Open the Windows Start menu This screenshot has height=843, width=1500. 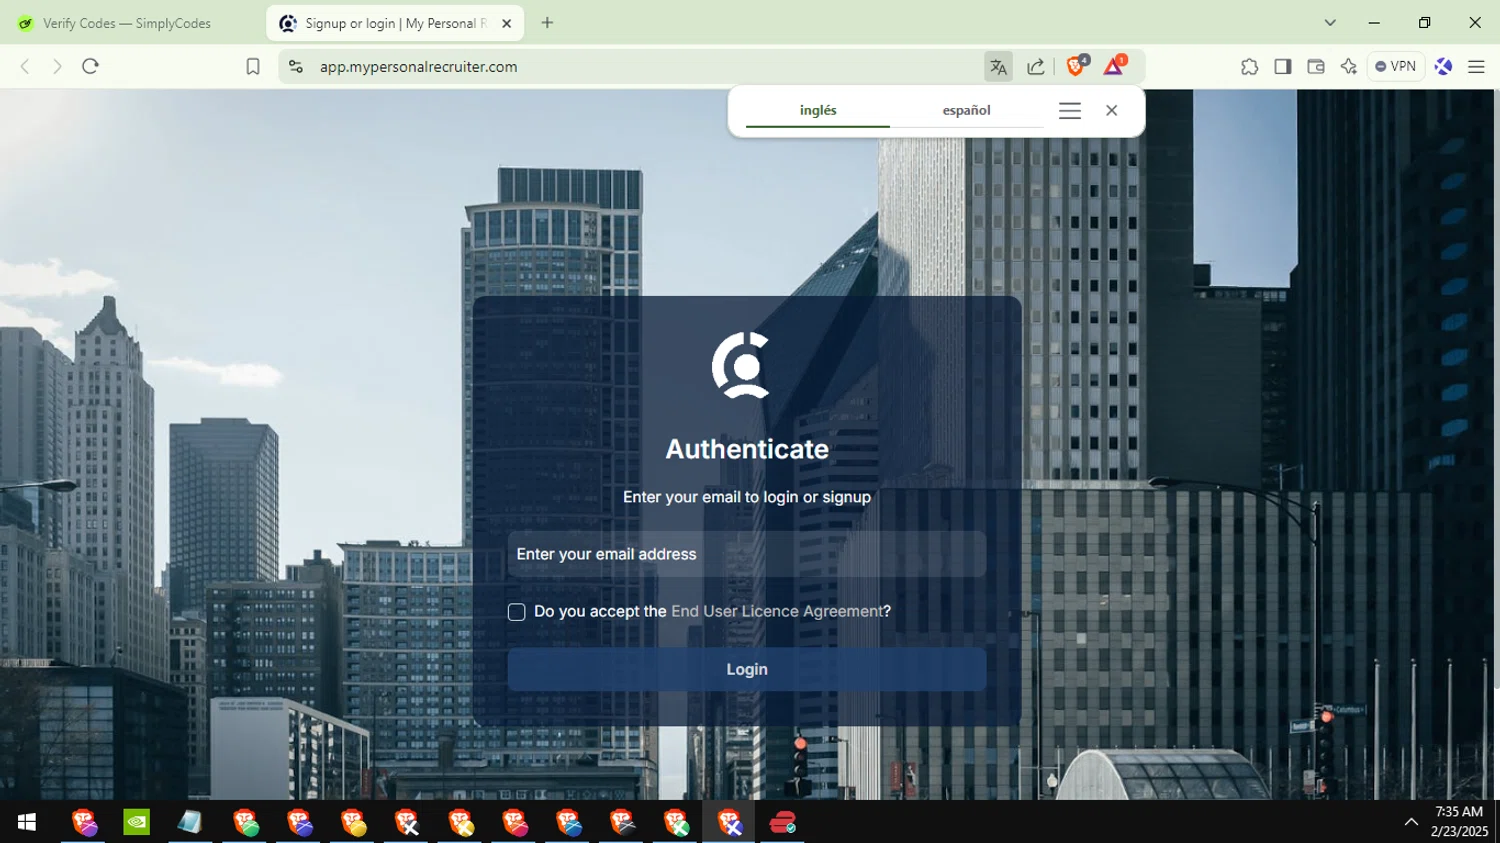(27, 822)
